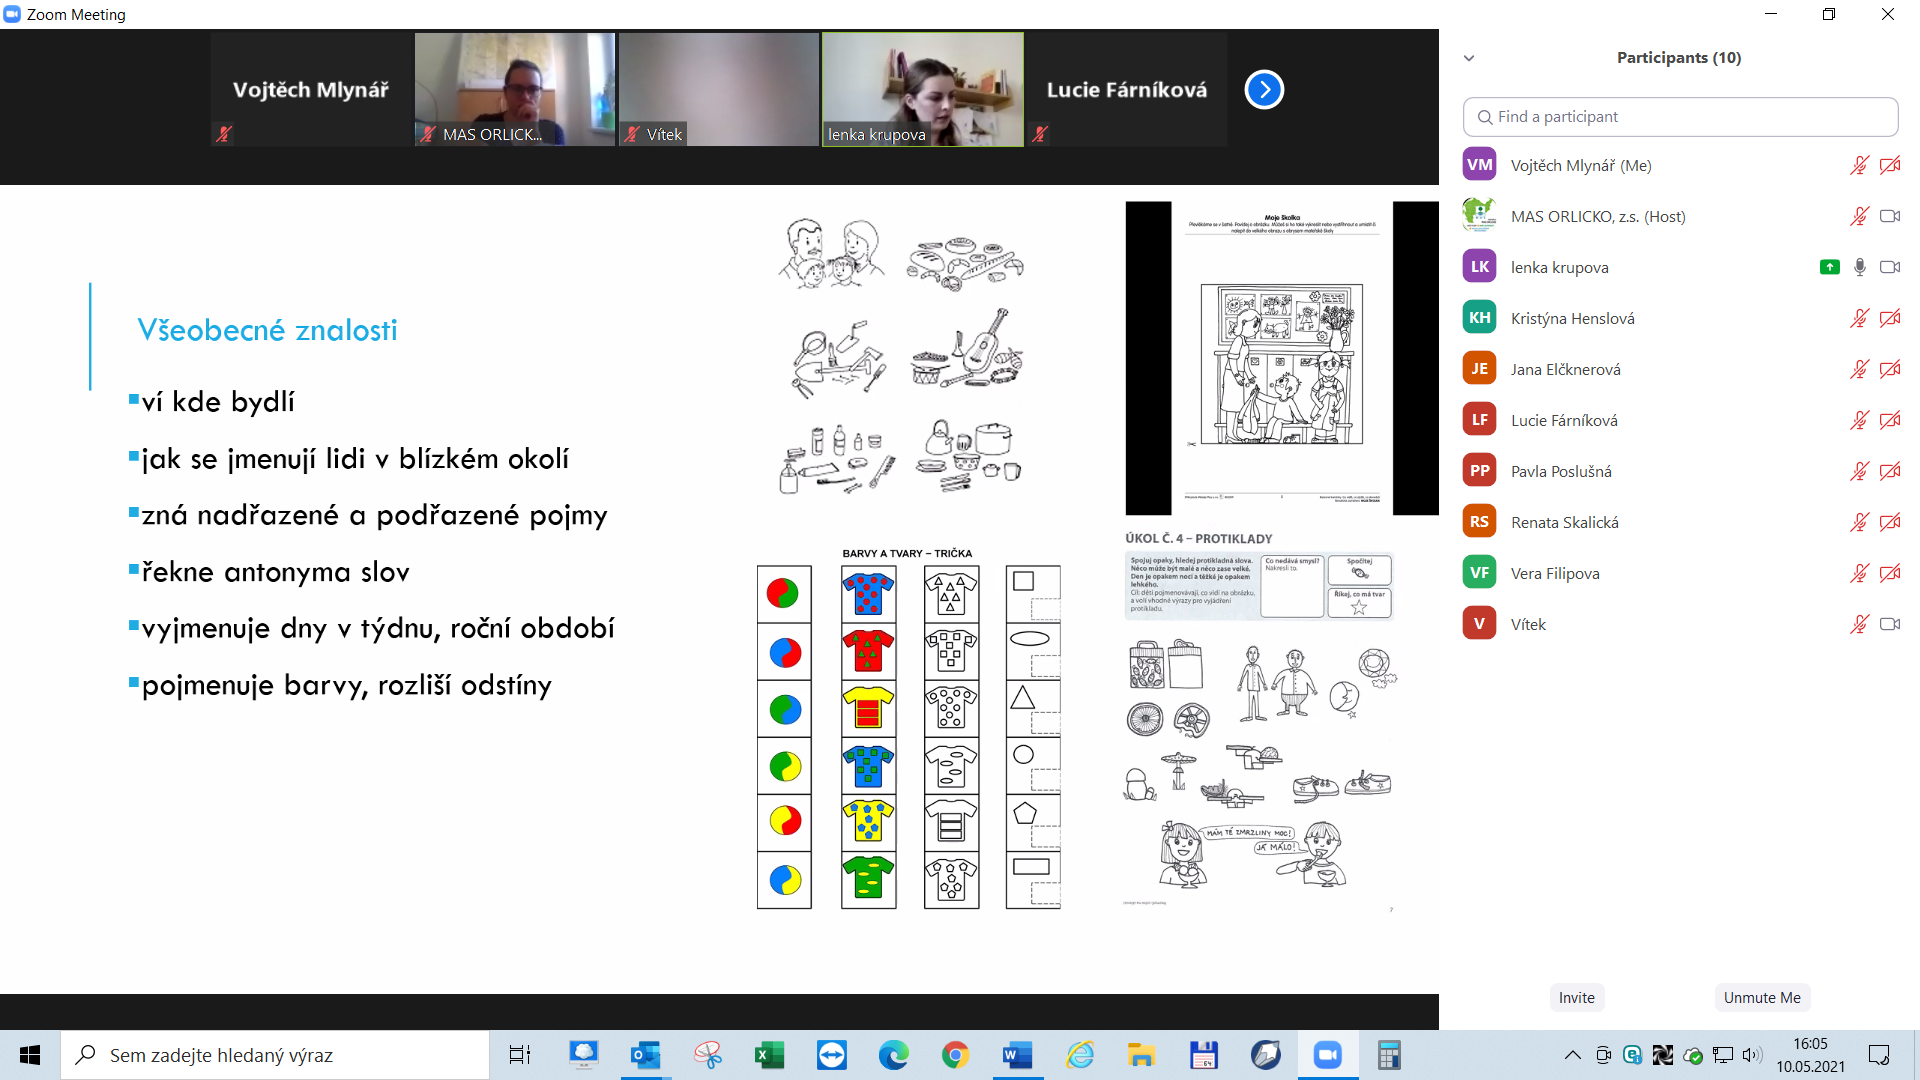Image resolution: width=1920 pixels, height=1080 pixels.
Task: Click the camera icon next to Vítek
Action: [1890, 623]
